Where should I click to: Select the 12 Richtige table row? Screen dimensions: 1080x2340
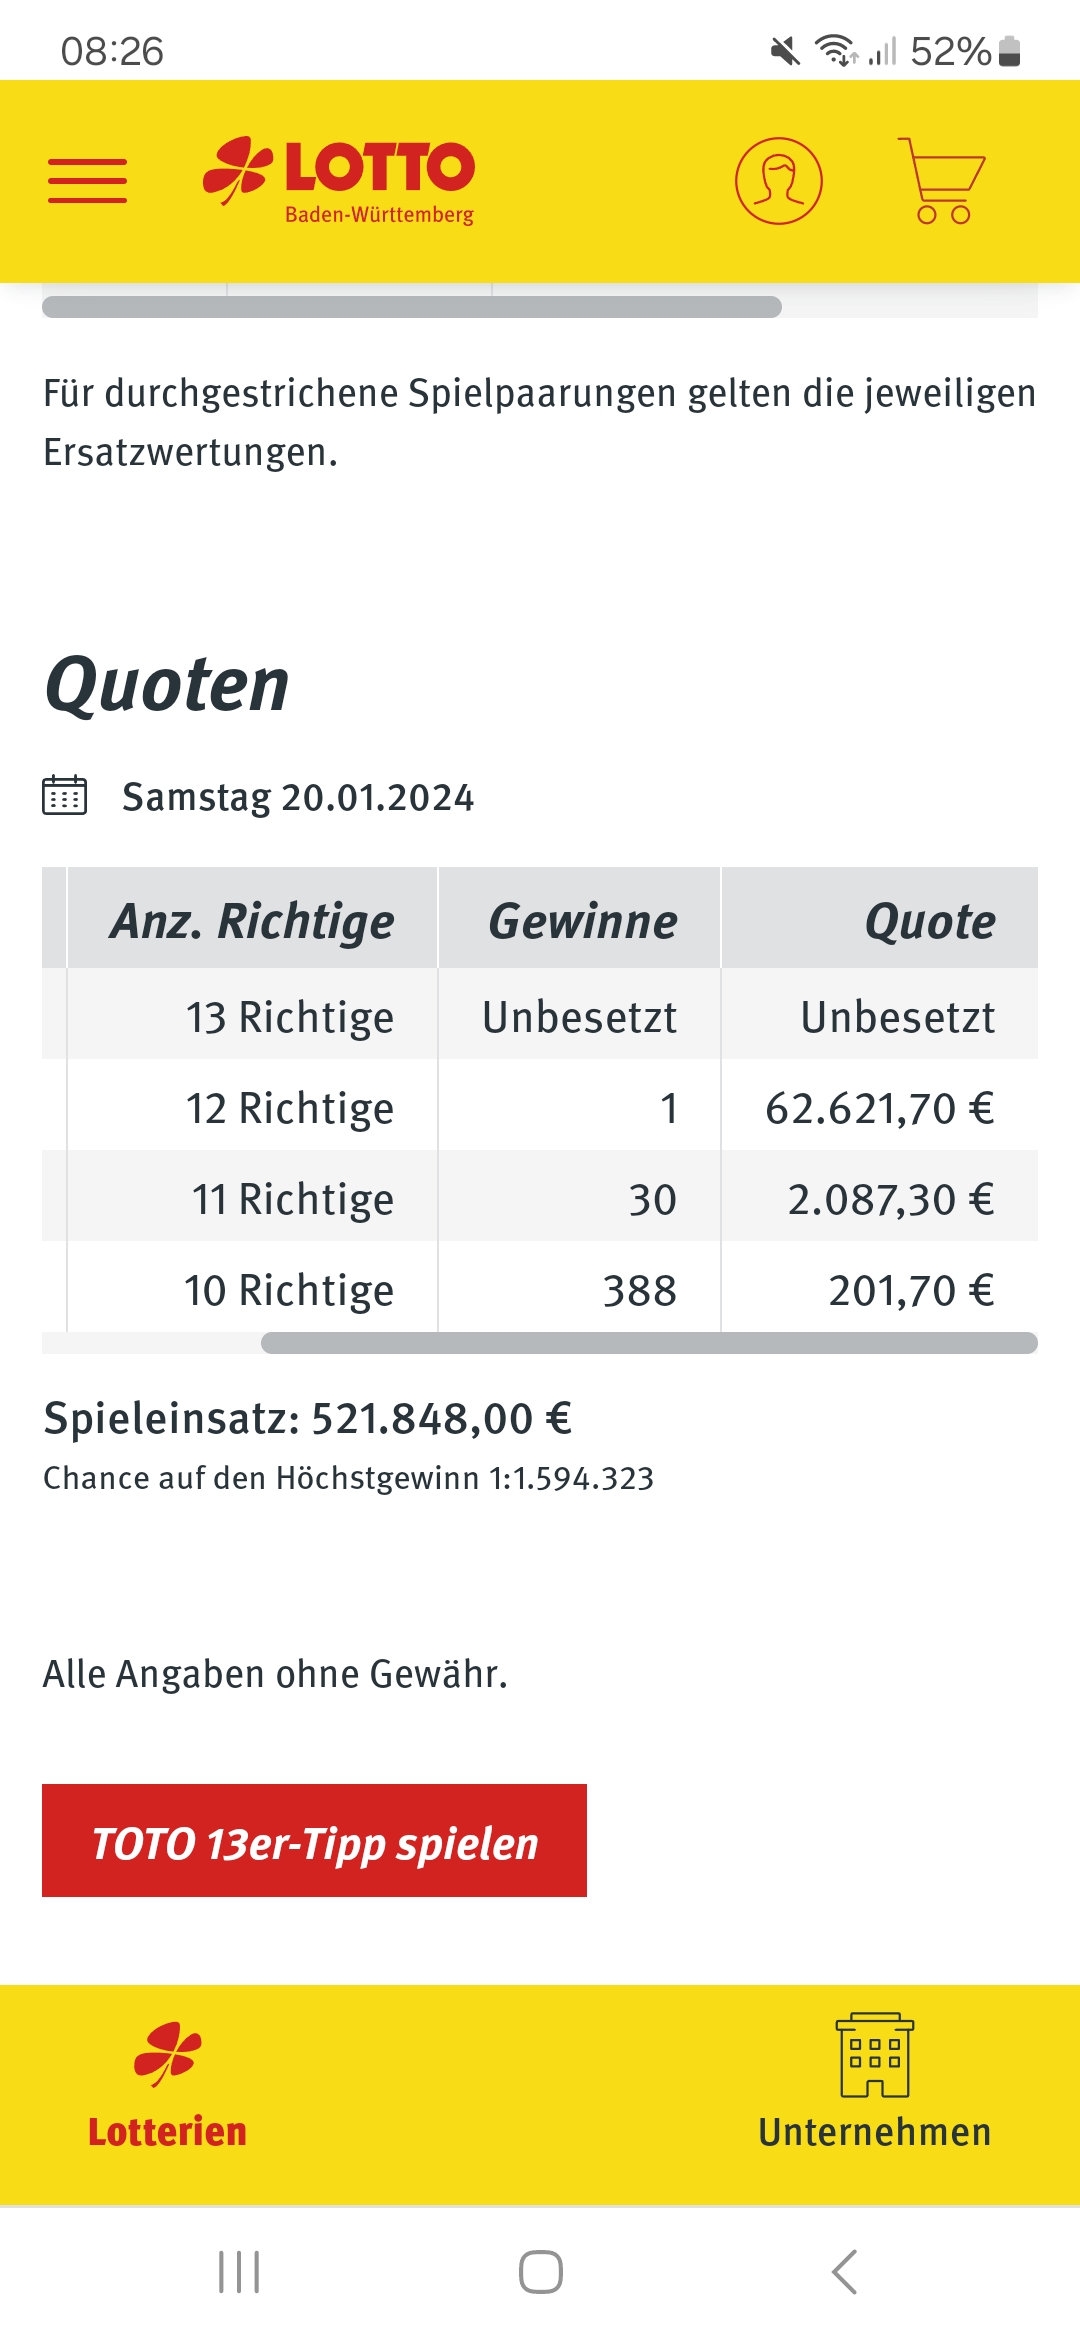click(540, 1106)
